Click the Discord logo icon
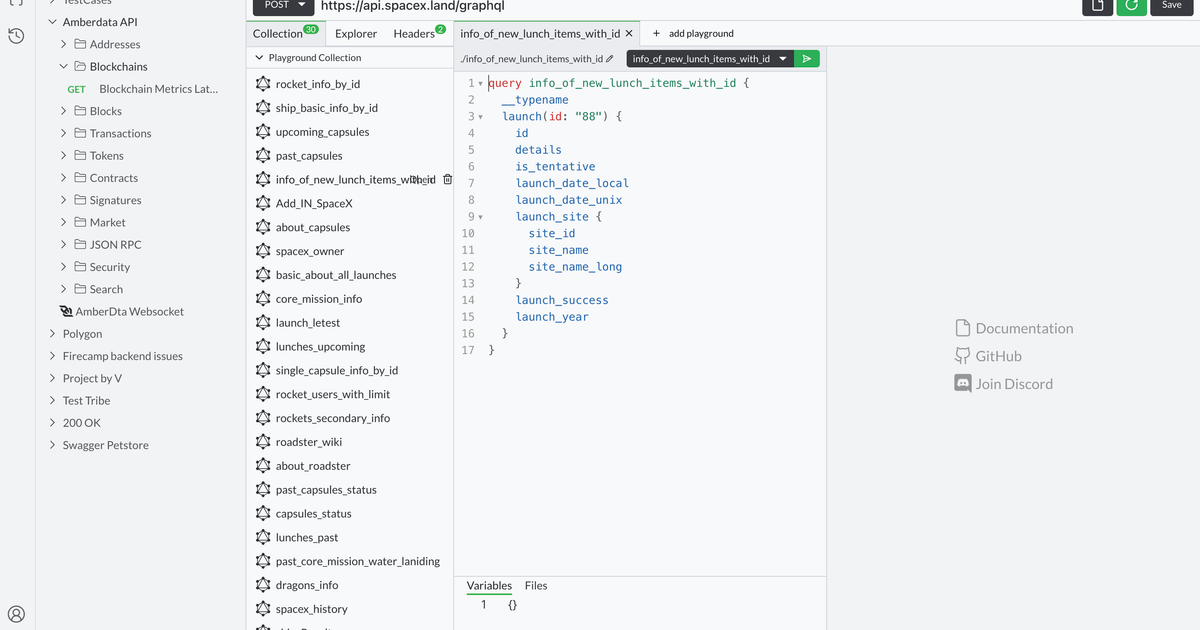This screenshot has width=1200, height=630. click(x=963, y=384)
